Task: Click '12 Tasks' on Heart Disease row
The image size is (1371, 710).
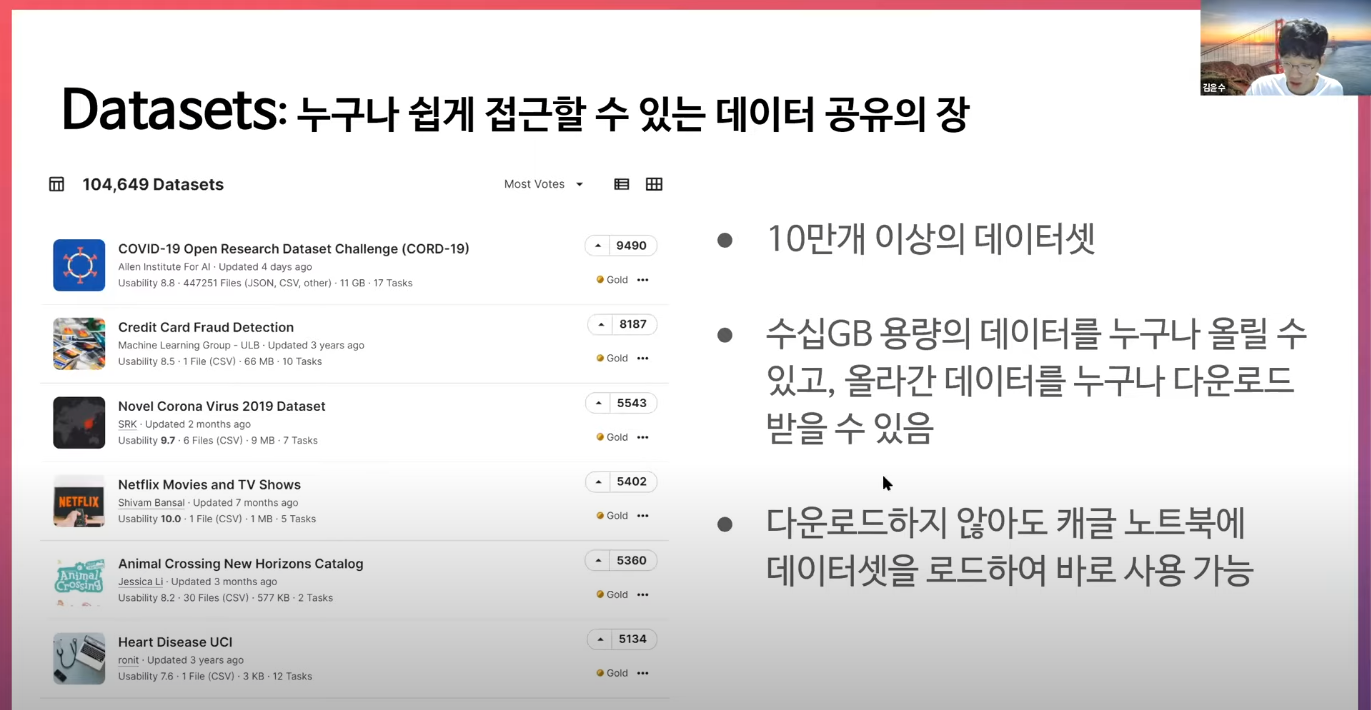Action: coord(292,676)
